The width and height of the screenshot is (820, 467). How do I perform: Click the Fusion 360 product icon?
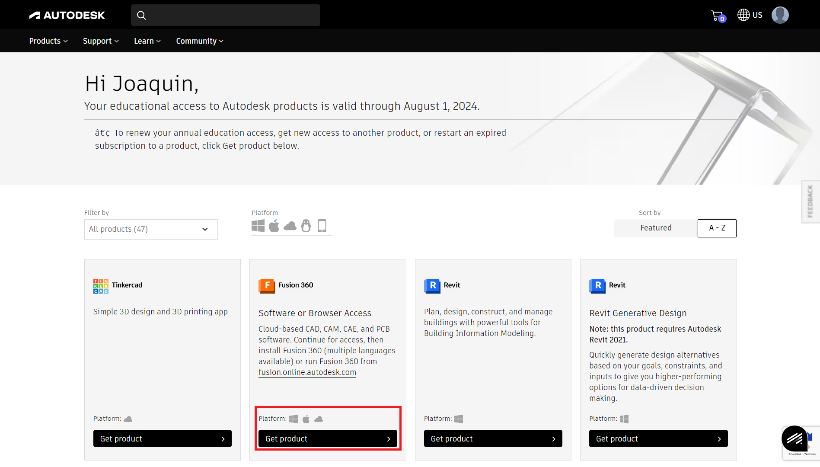[266, 286]
